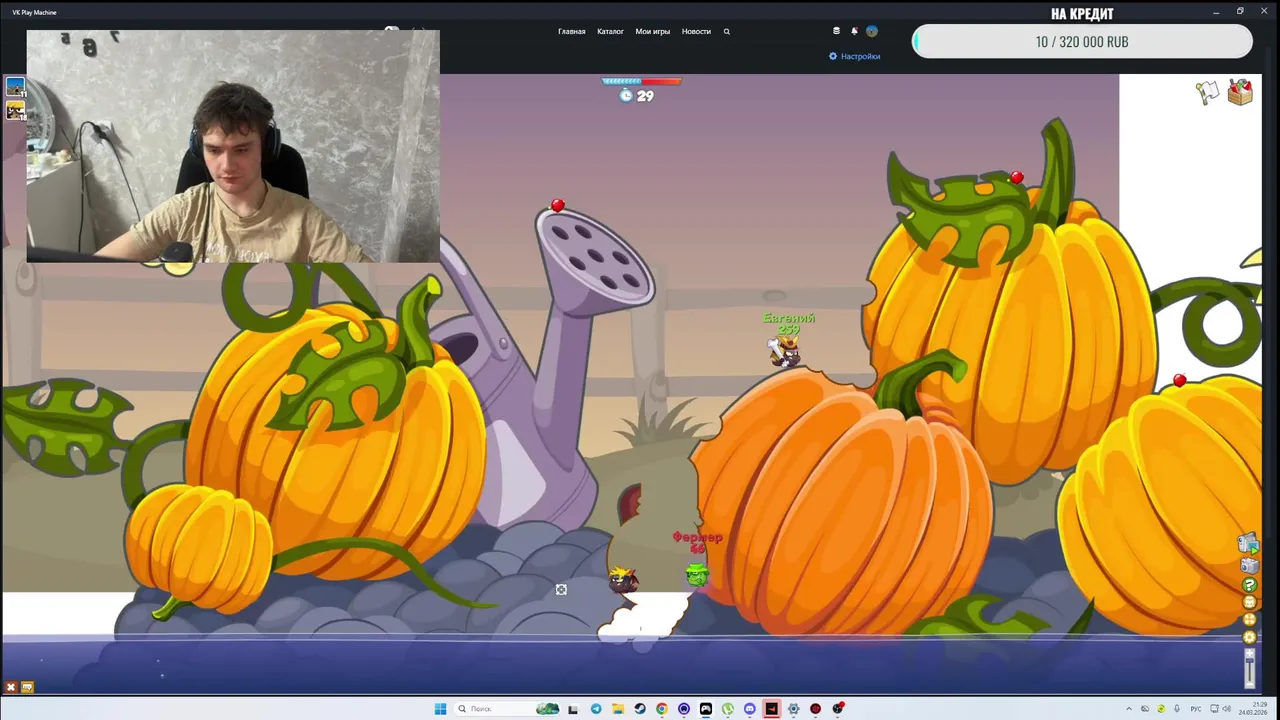This screenshot has width=1280, height=720.
Task: Open the Новости menu item
Action: coord(696,31)
